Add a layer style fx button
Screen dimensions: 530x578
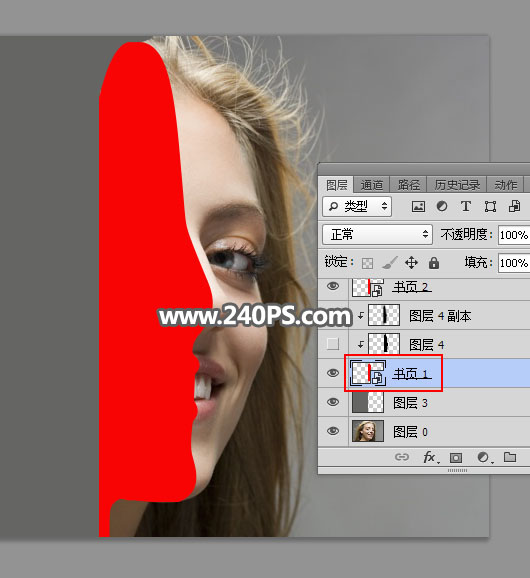point(430,457)
